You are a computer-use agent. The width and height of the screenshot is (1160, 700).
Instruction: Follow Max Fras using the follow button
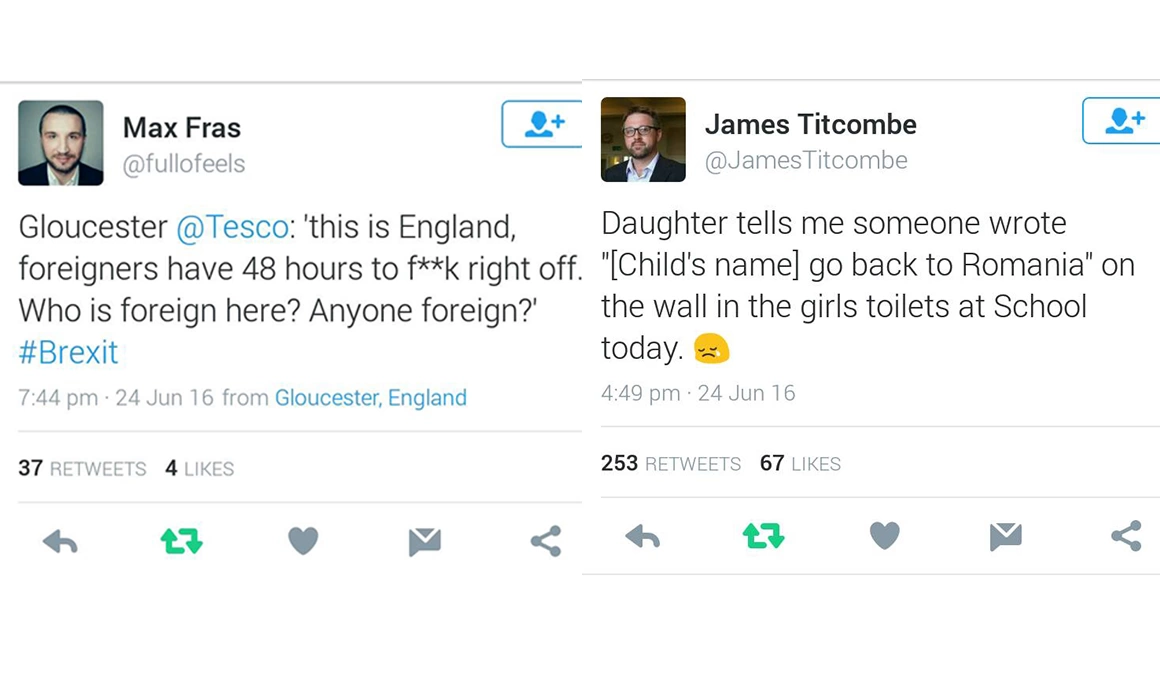pos(542,124)
